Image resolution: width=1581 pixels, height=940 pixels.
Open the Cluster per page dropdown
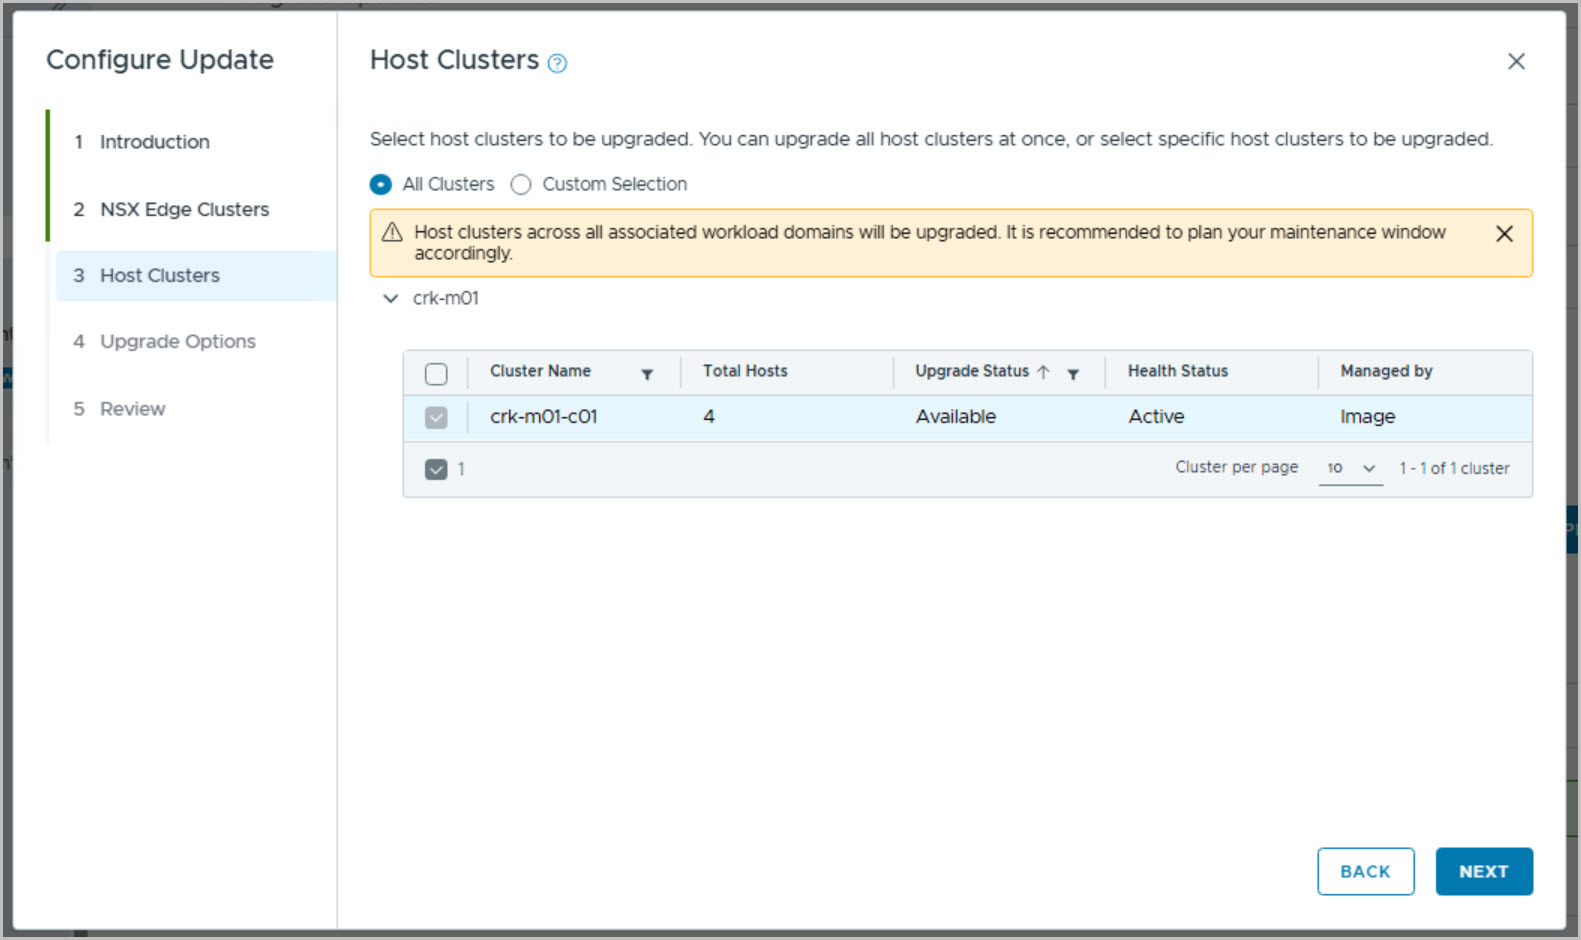1350,469
